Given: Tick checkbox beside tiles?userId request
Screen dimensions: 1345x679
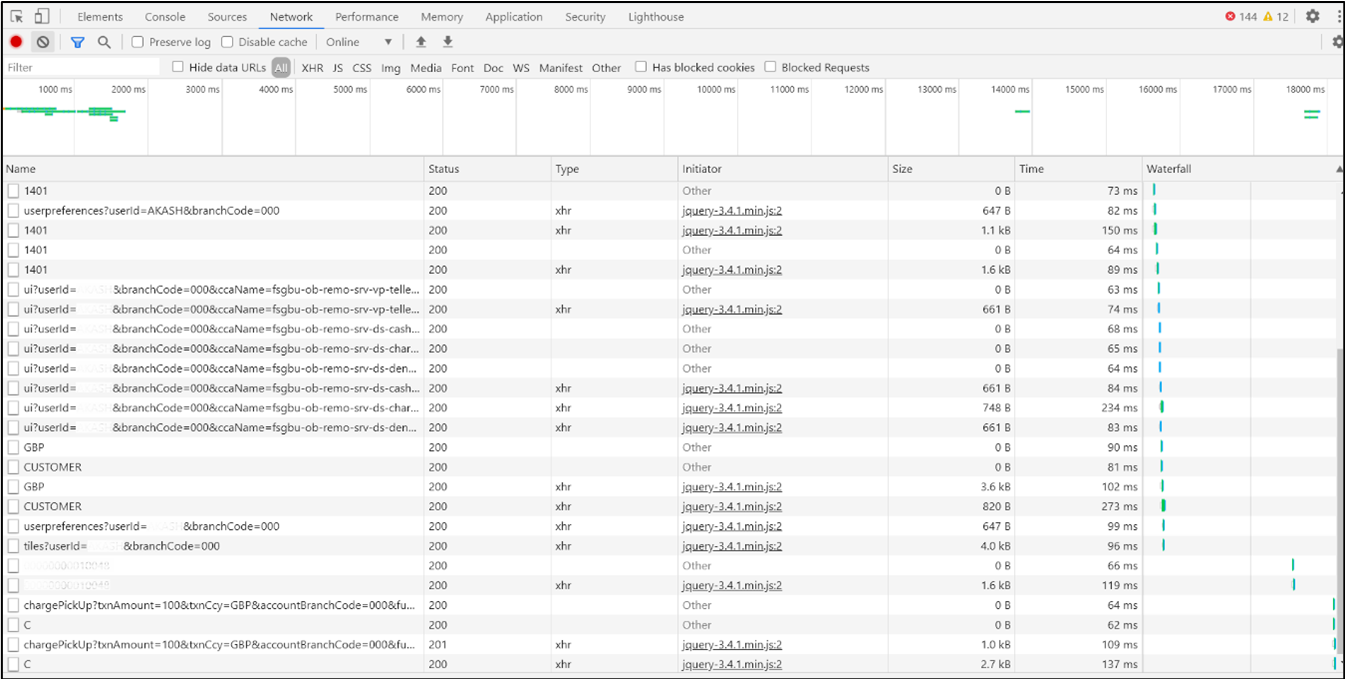Looking at the screenshot, I should [14, 546].
